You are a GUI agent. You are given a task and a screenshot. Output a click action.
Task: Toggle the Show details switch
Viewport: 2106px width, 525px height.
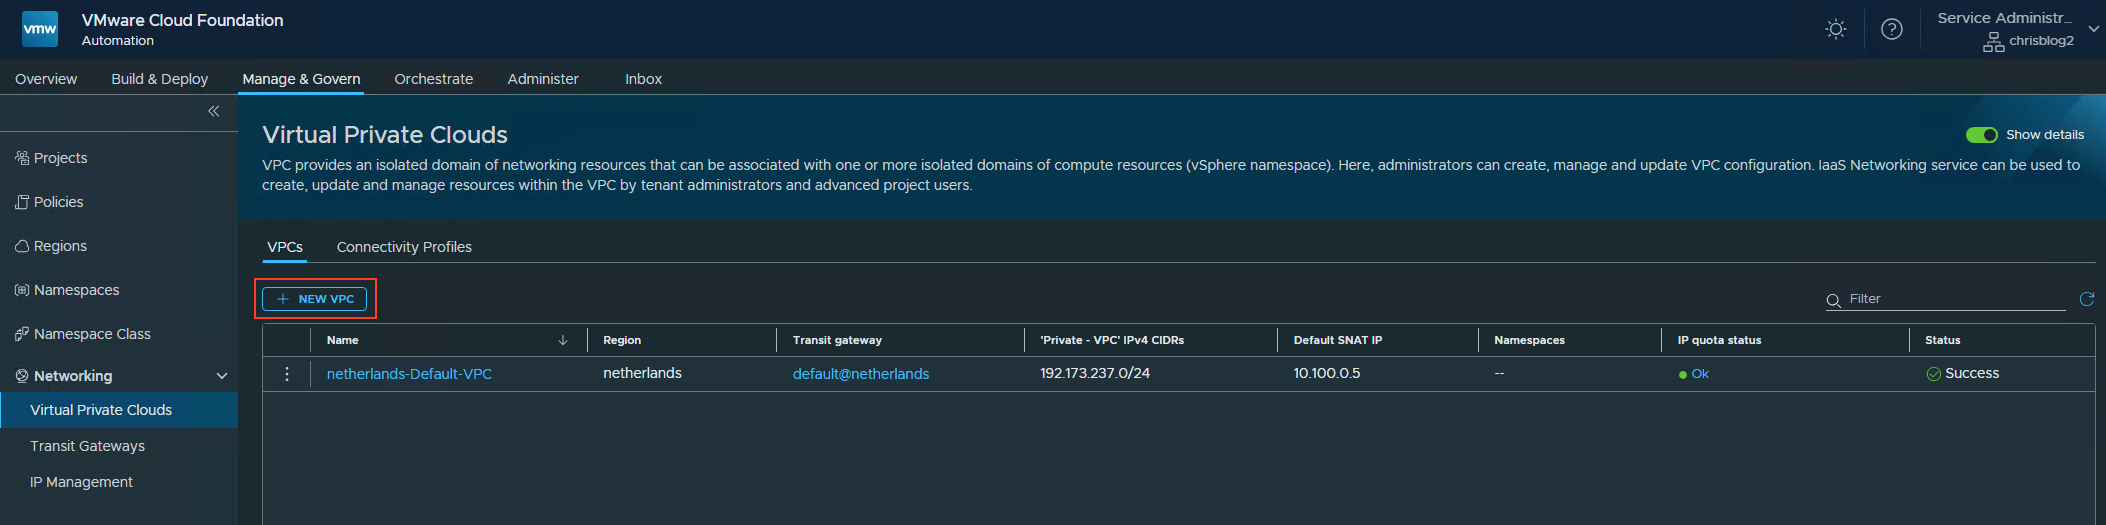click(1981, 135)
